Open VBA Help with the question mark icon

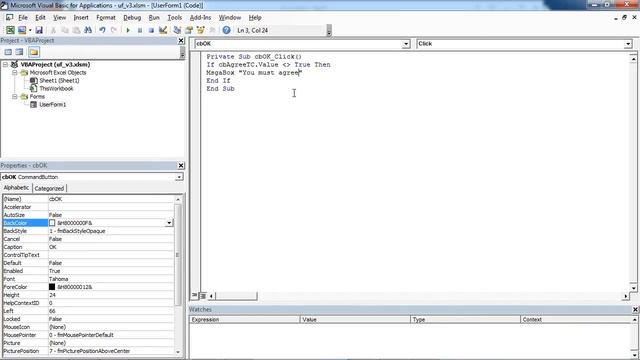227,30
